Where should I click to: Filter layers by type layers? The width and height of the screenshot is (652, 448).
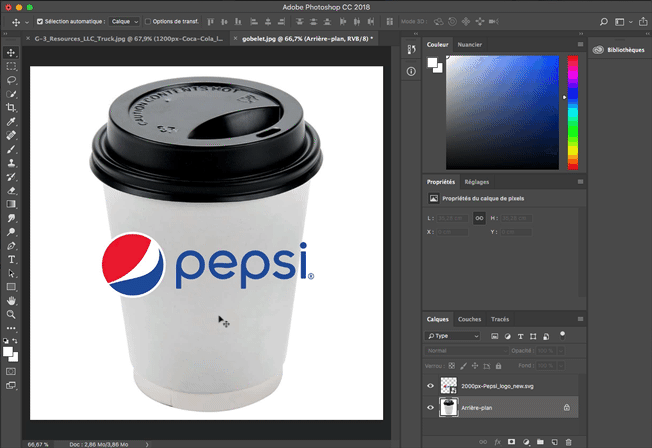[520, 336]
